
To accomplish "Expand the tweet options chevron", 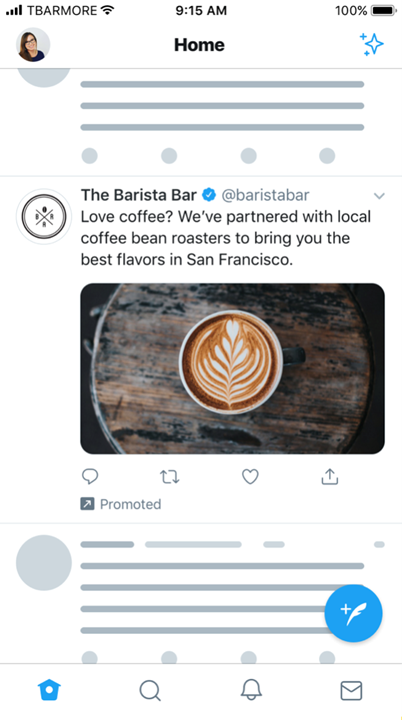I will coord(379,196).
